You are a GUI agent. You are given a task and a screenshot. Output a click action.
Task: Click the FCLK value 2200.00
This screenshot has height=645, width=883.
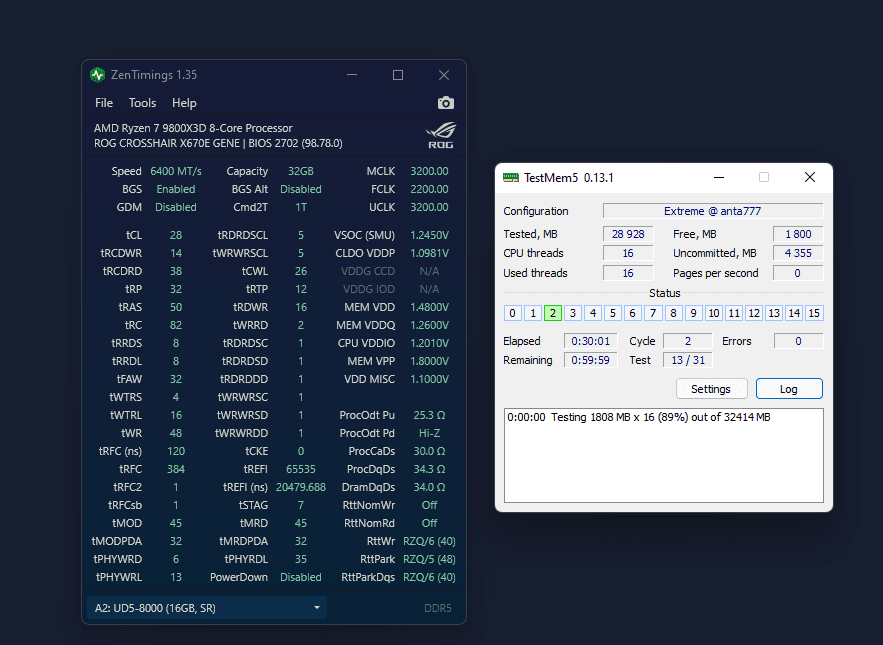[429, 189]
